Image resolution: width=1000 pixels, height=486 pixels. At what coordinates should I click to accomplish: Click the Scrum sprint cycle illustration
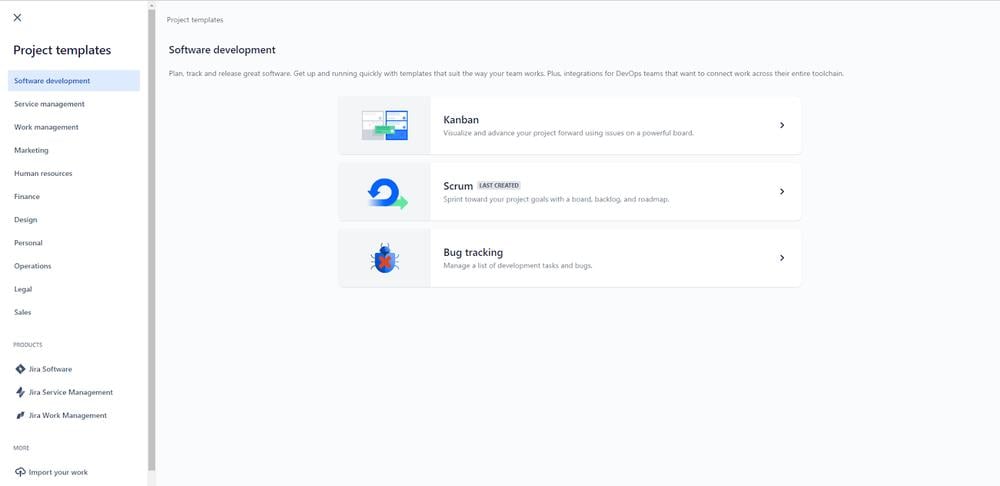pos(385,192)
